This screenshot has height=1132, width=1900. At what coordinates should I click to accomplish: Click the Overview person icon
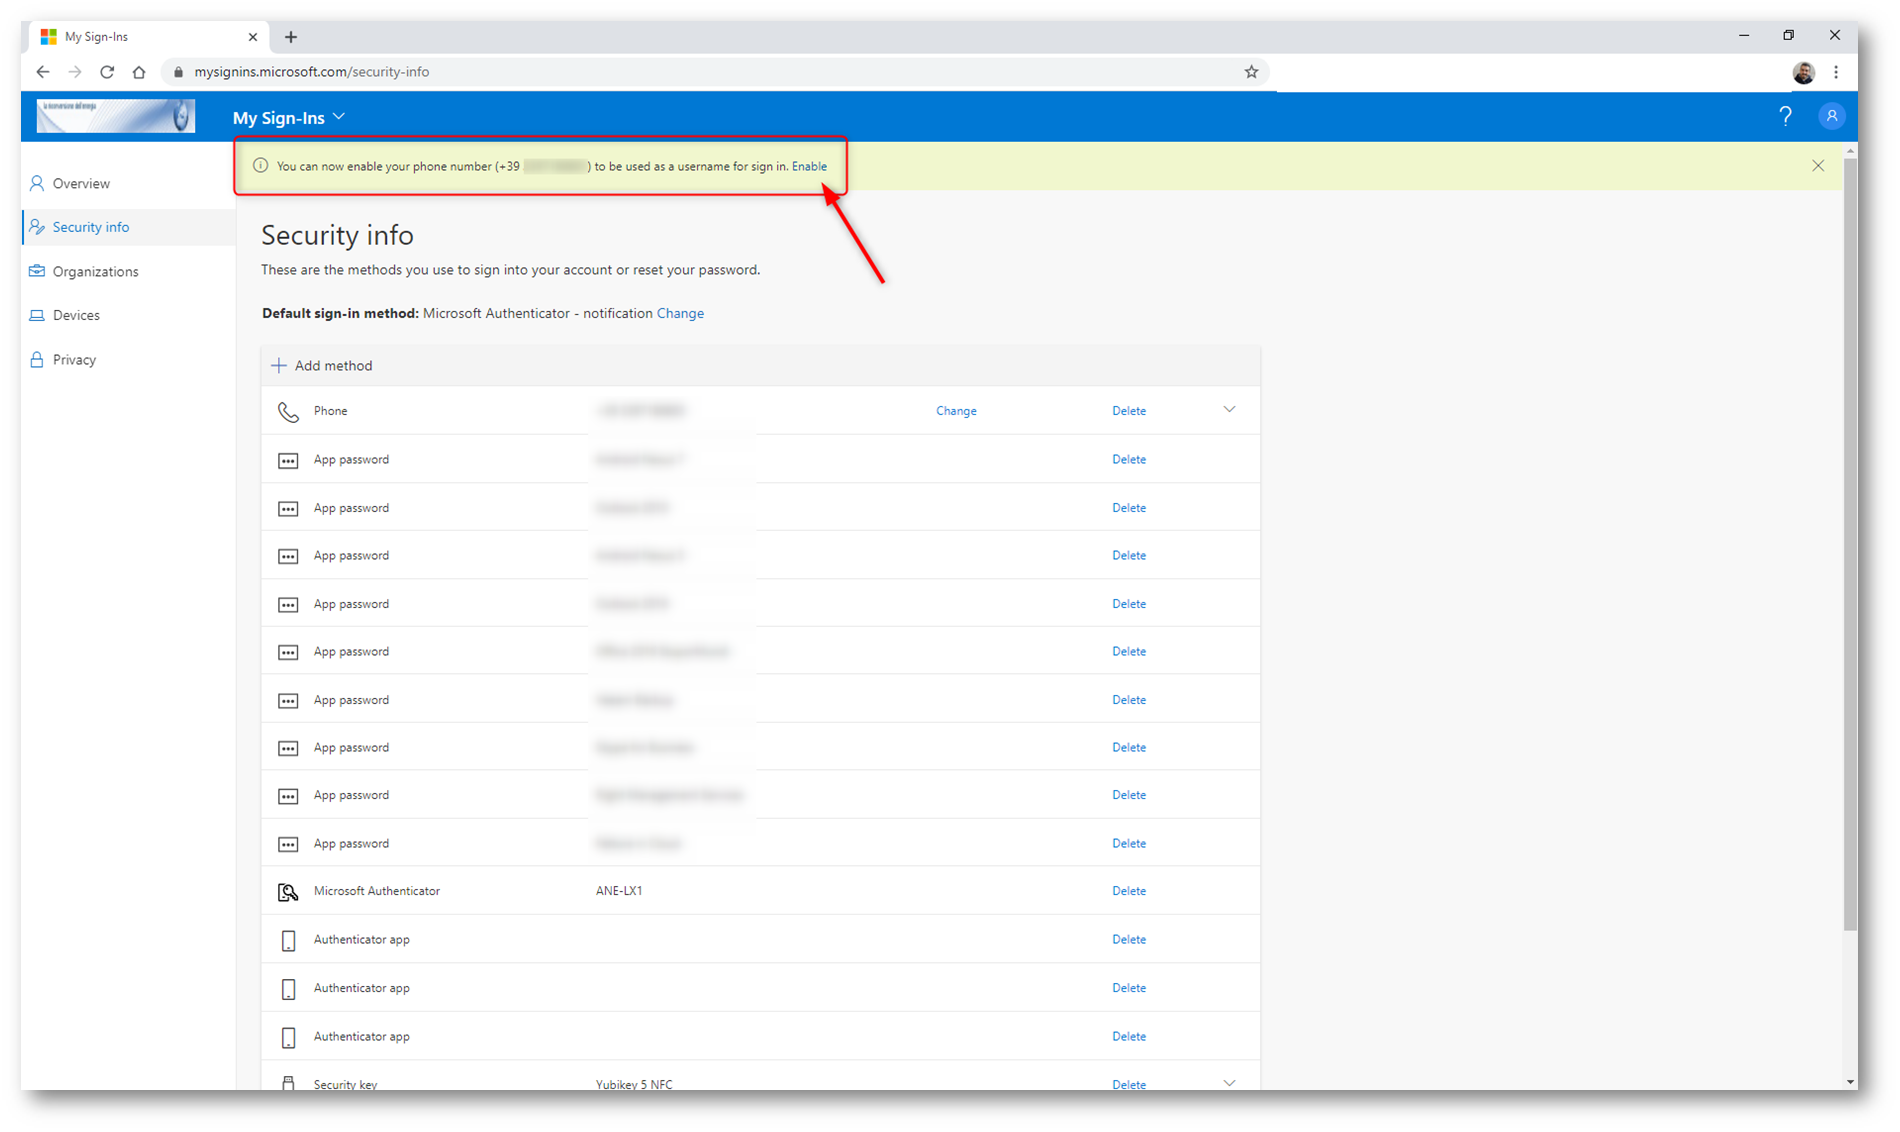[x=37, y=184]
